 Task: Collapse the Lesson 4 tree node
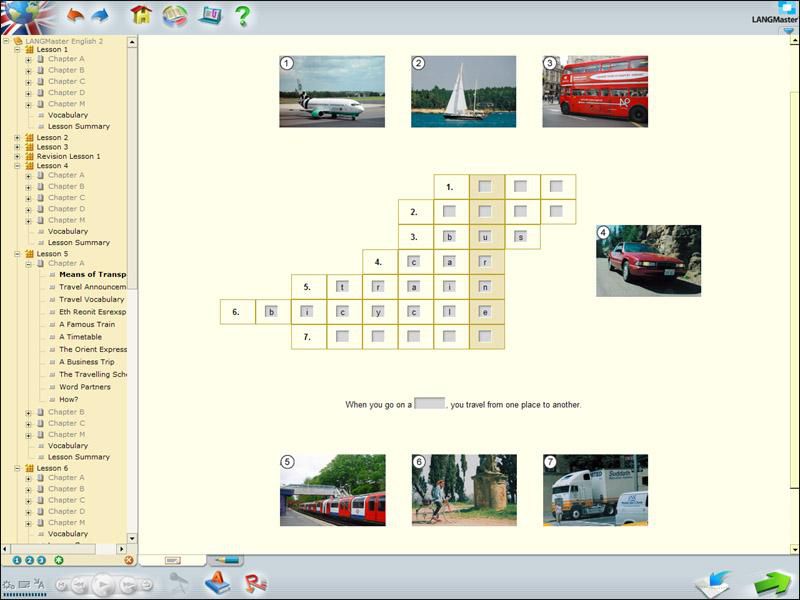[x=17, y=166]
